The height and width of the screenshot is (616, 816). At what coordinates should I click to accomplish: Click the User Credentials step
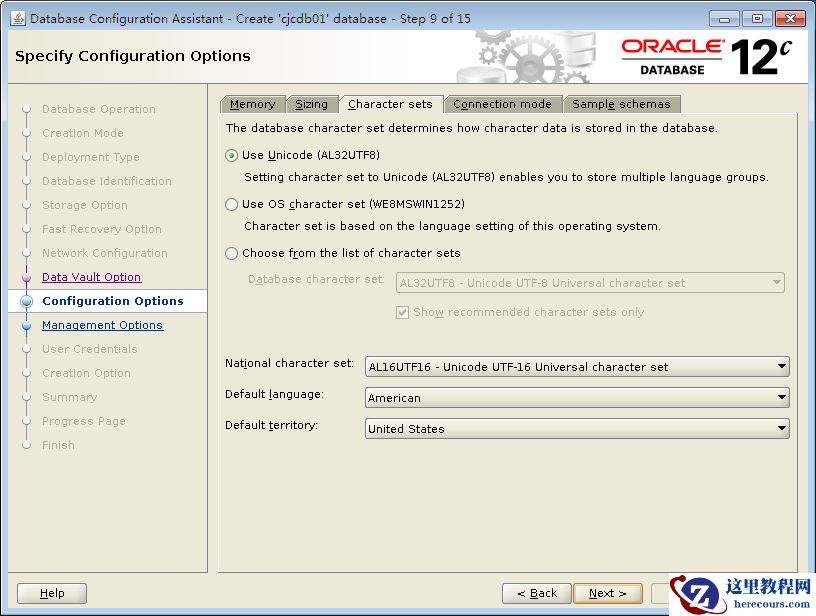(x=90, y=349)
